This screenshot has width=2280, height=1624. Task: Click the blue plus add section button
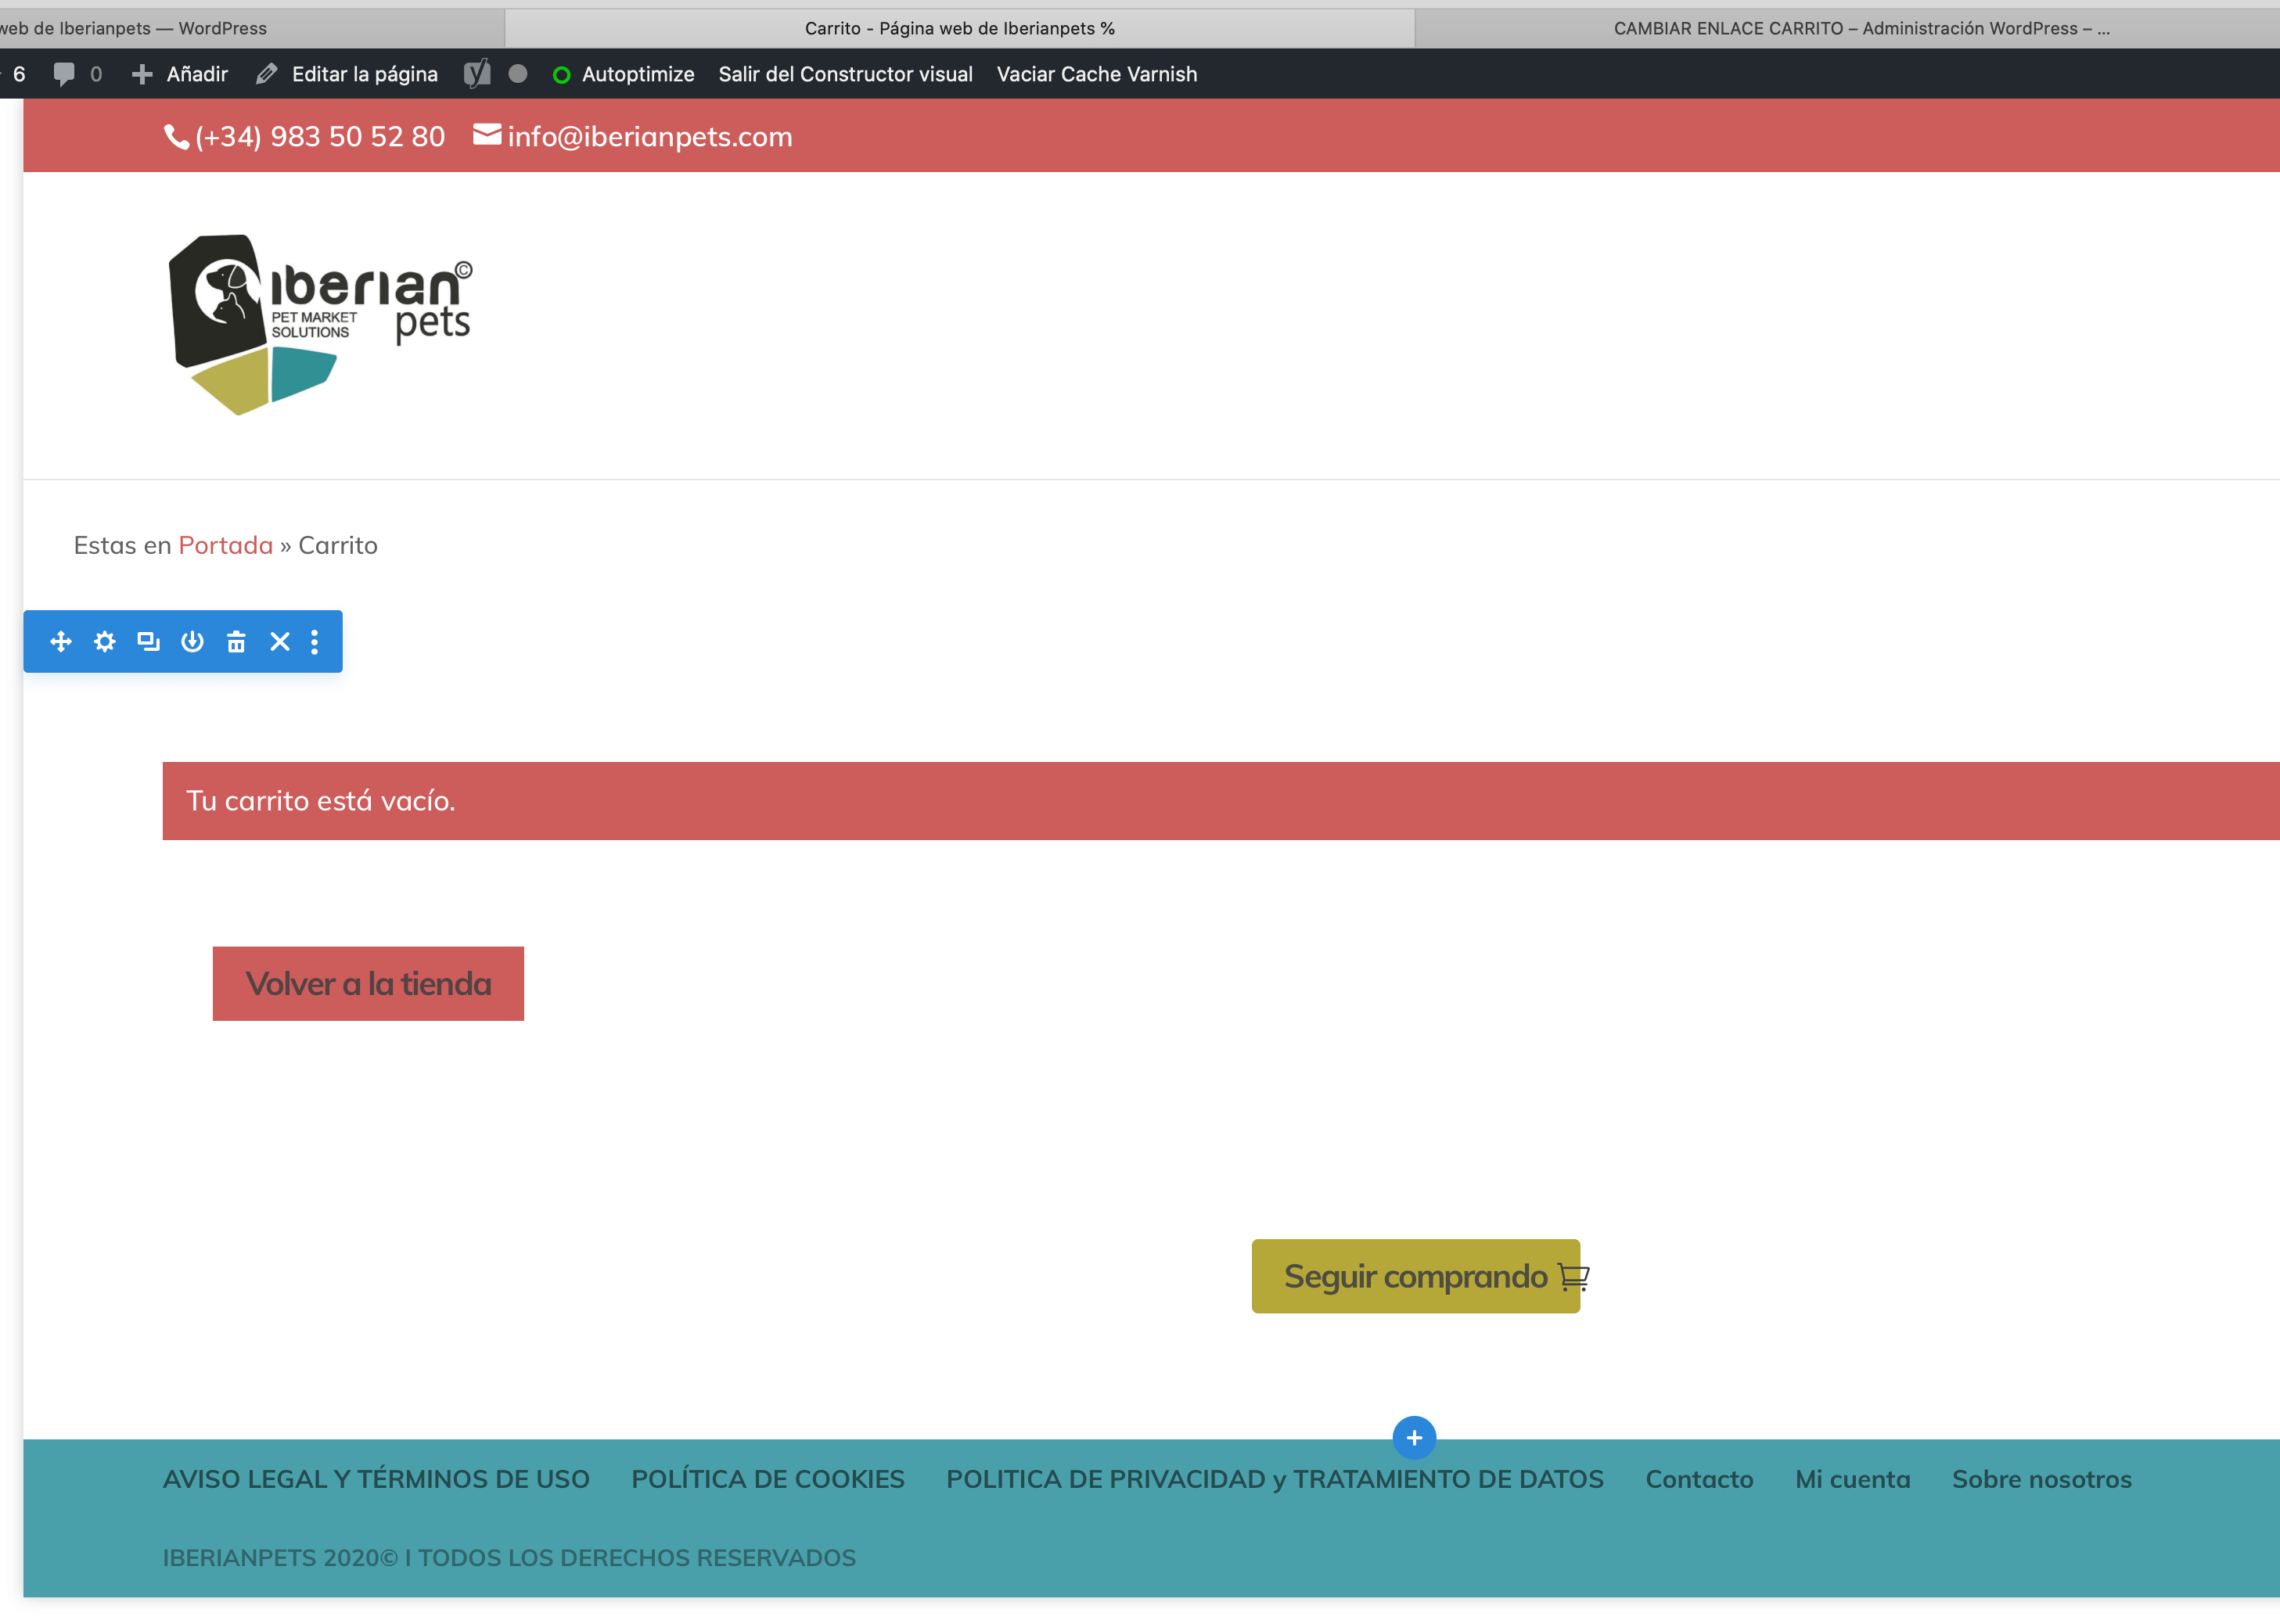click(1414, 1438)
